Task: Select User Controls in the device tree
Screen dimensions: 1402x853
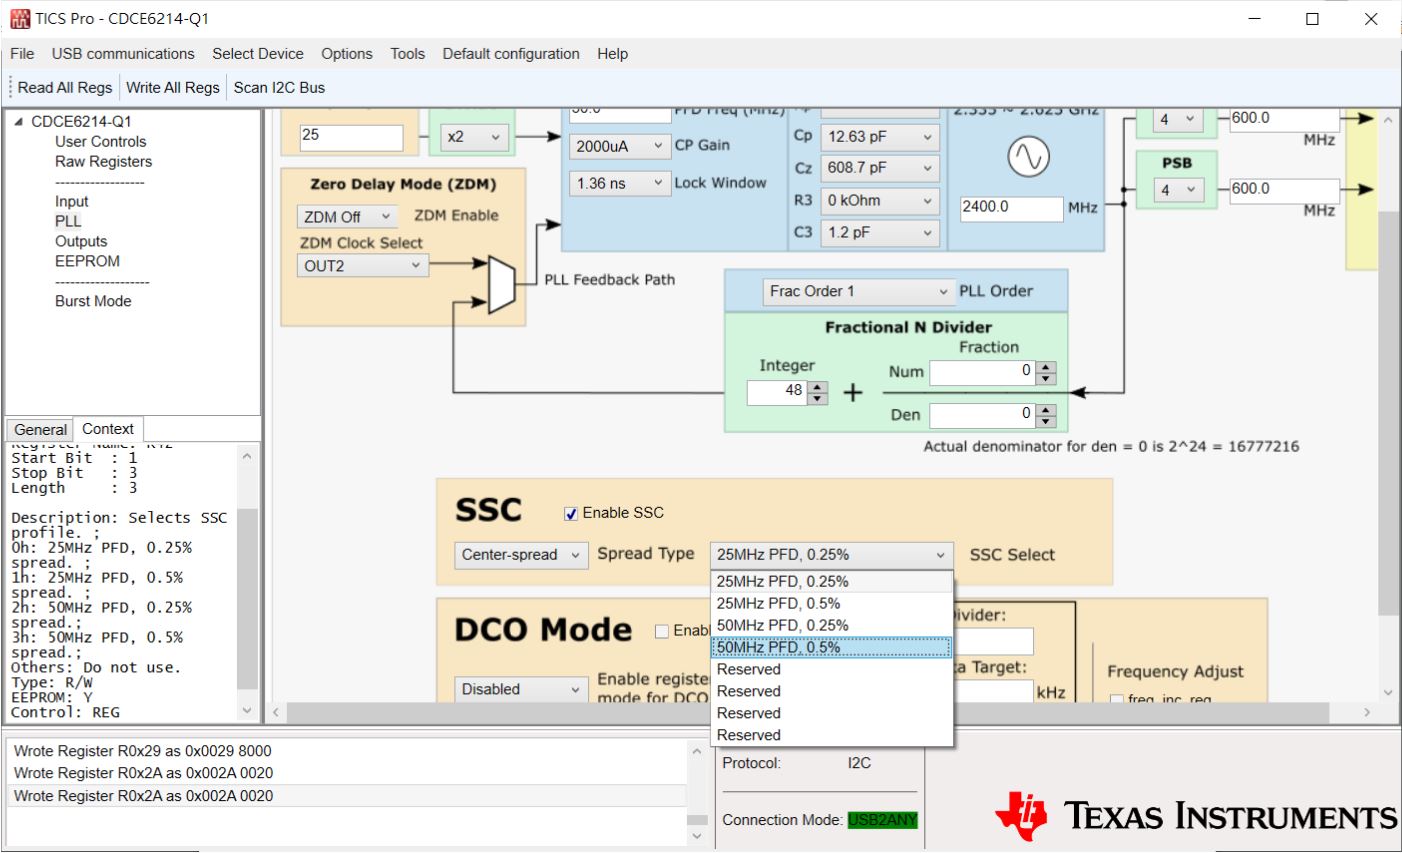Action: (x=101, y=142)
